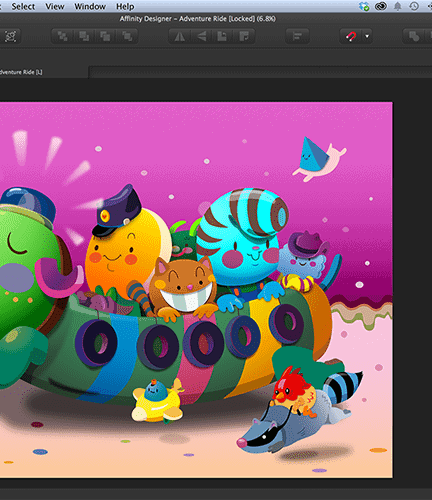The height and width of the screenshot is (500, 432).
Task: Open notifications bell in menu bar
Action: [398, 6]
